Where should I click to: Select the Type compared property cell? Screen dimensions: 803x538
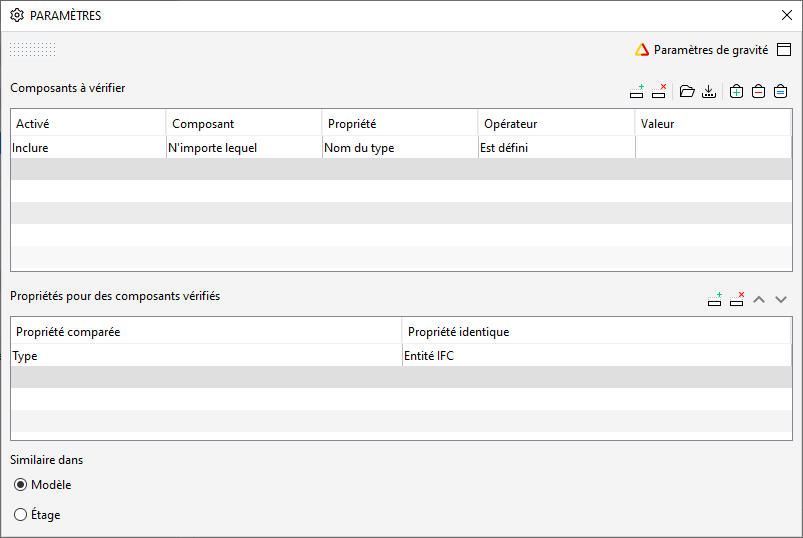[206, 355]
